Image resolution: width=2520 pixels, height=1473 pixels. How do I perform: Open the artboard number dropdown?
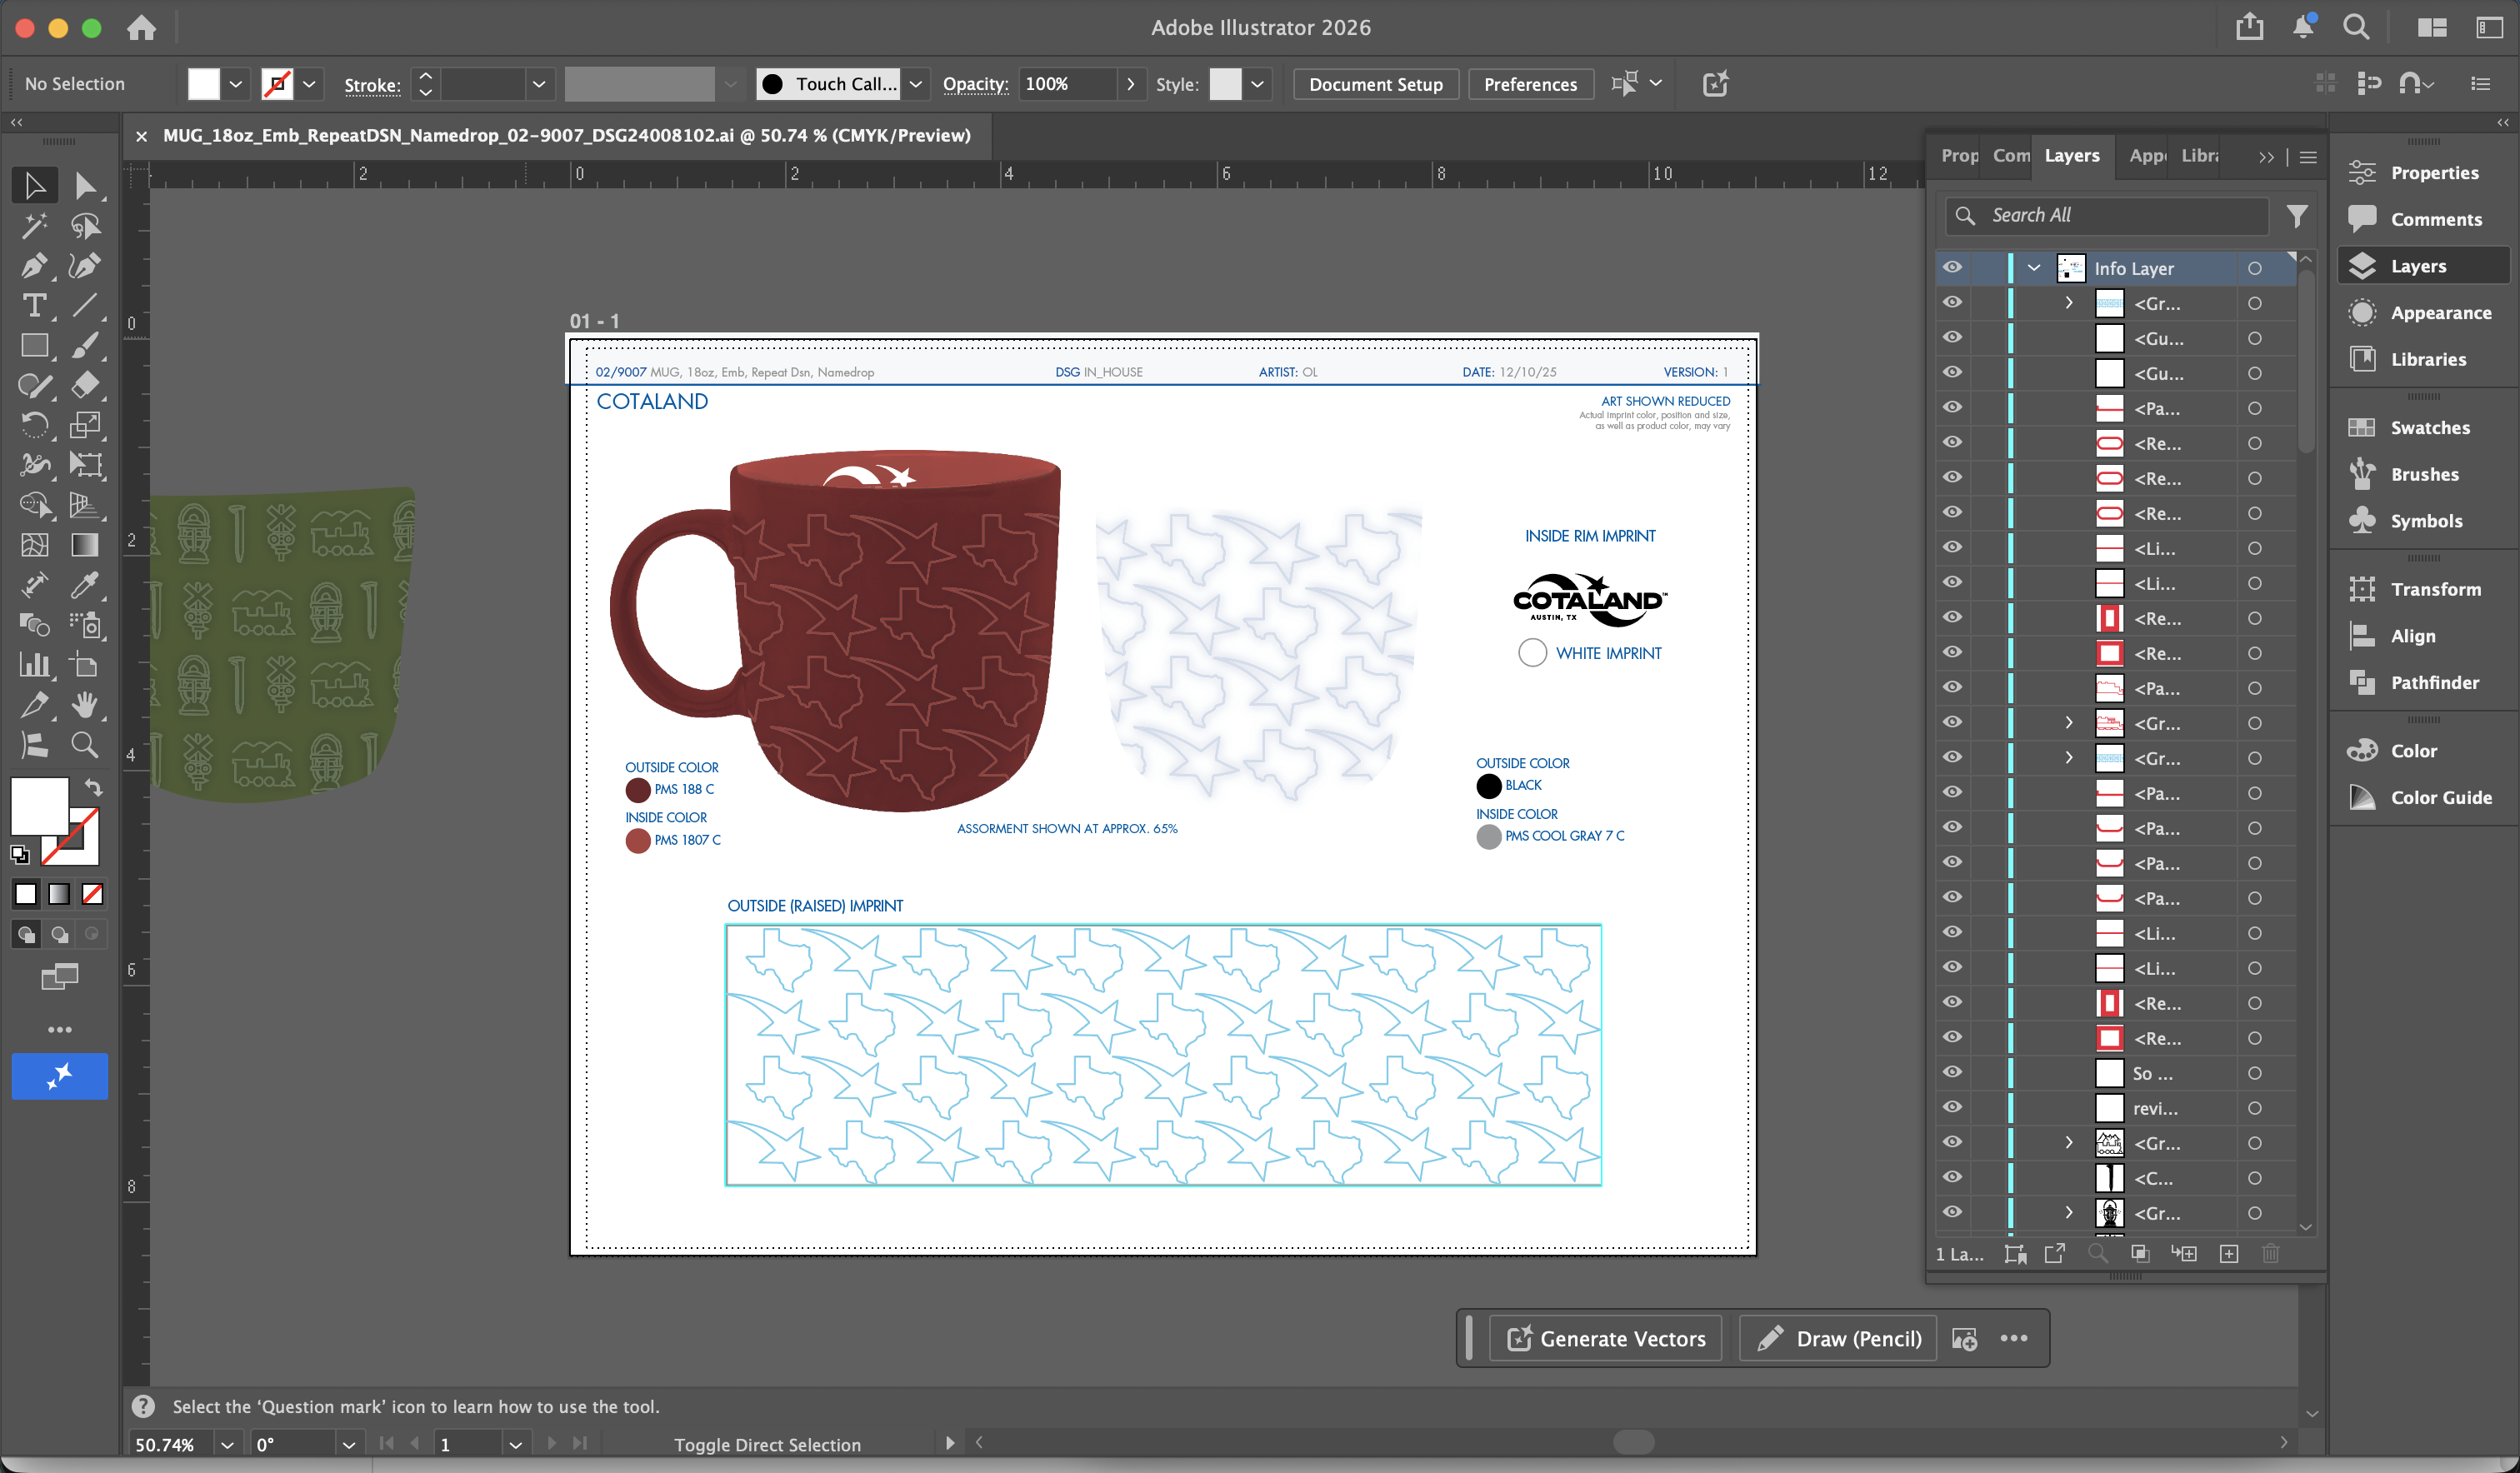click(515, 1445)
